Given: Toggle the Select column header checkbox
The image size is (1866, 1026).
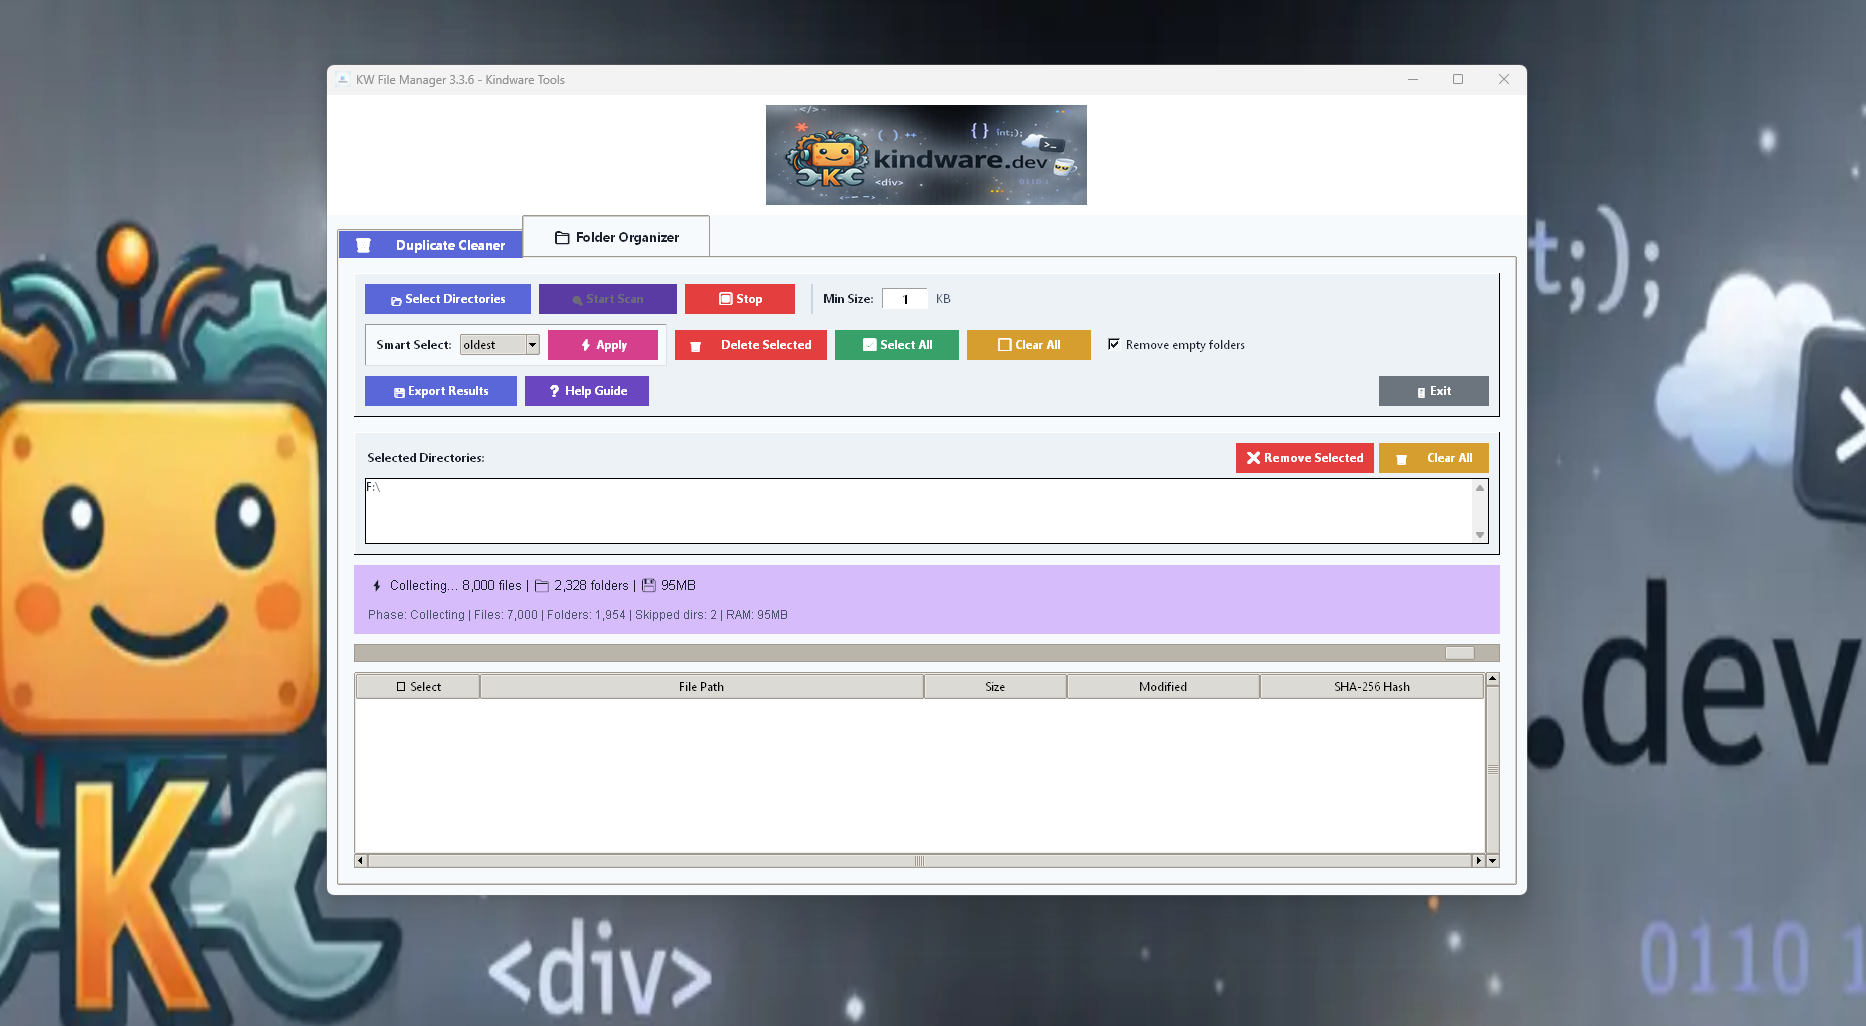Looking at the screenshot, I should (x=401, y=687).
